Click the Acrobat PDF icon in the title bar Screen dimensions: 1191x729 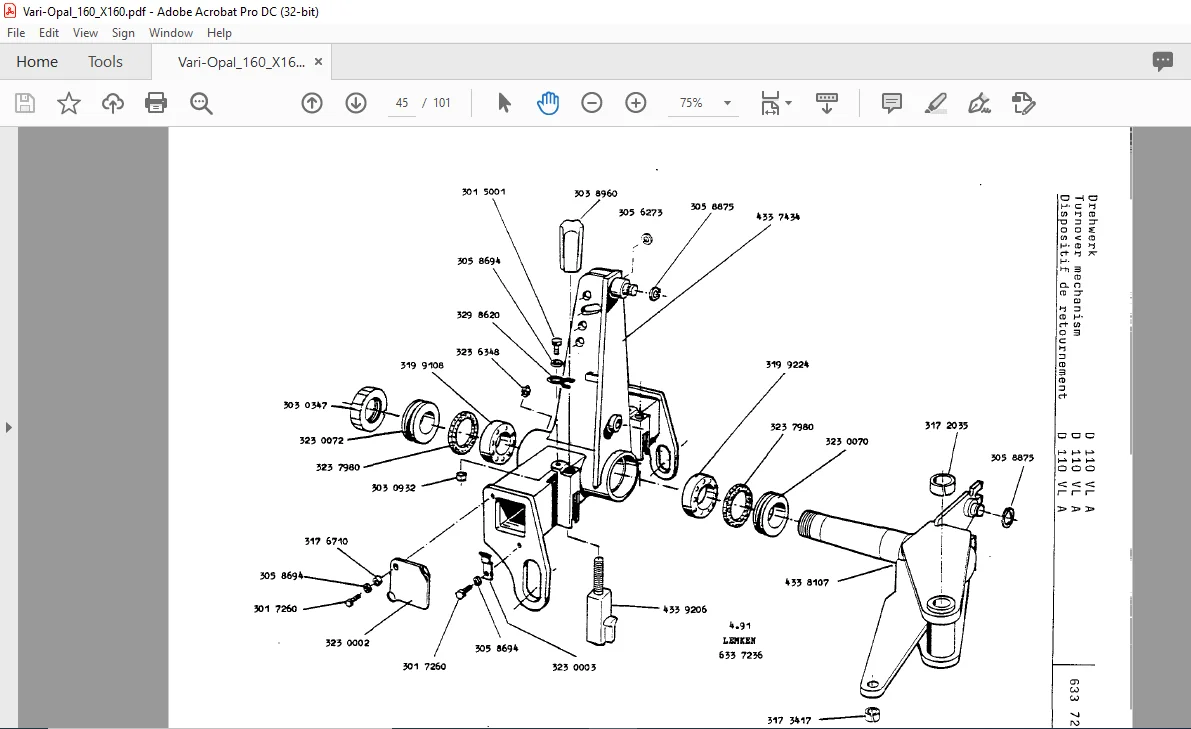[x=10, y=11]
